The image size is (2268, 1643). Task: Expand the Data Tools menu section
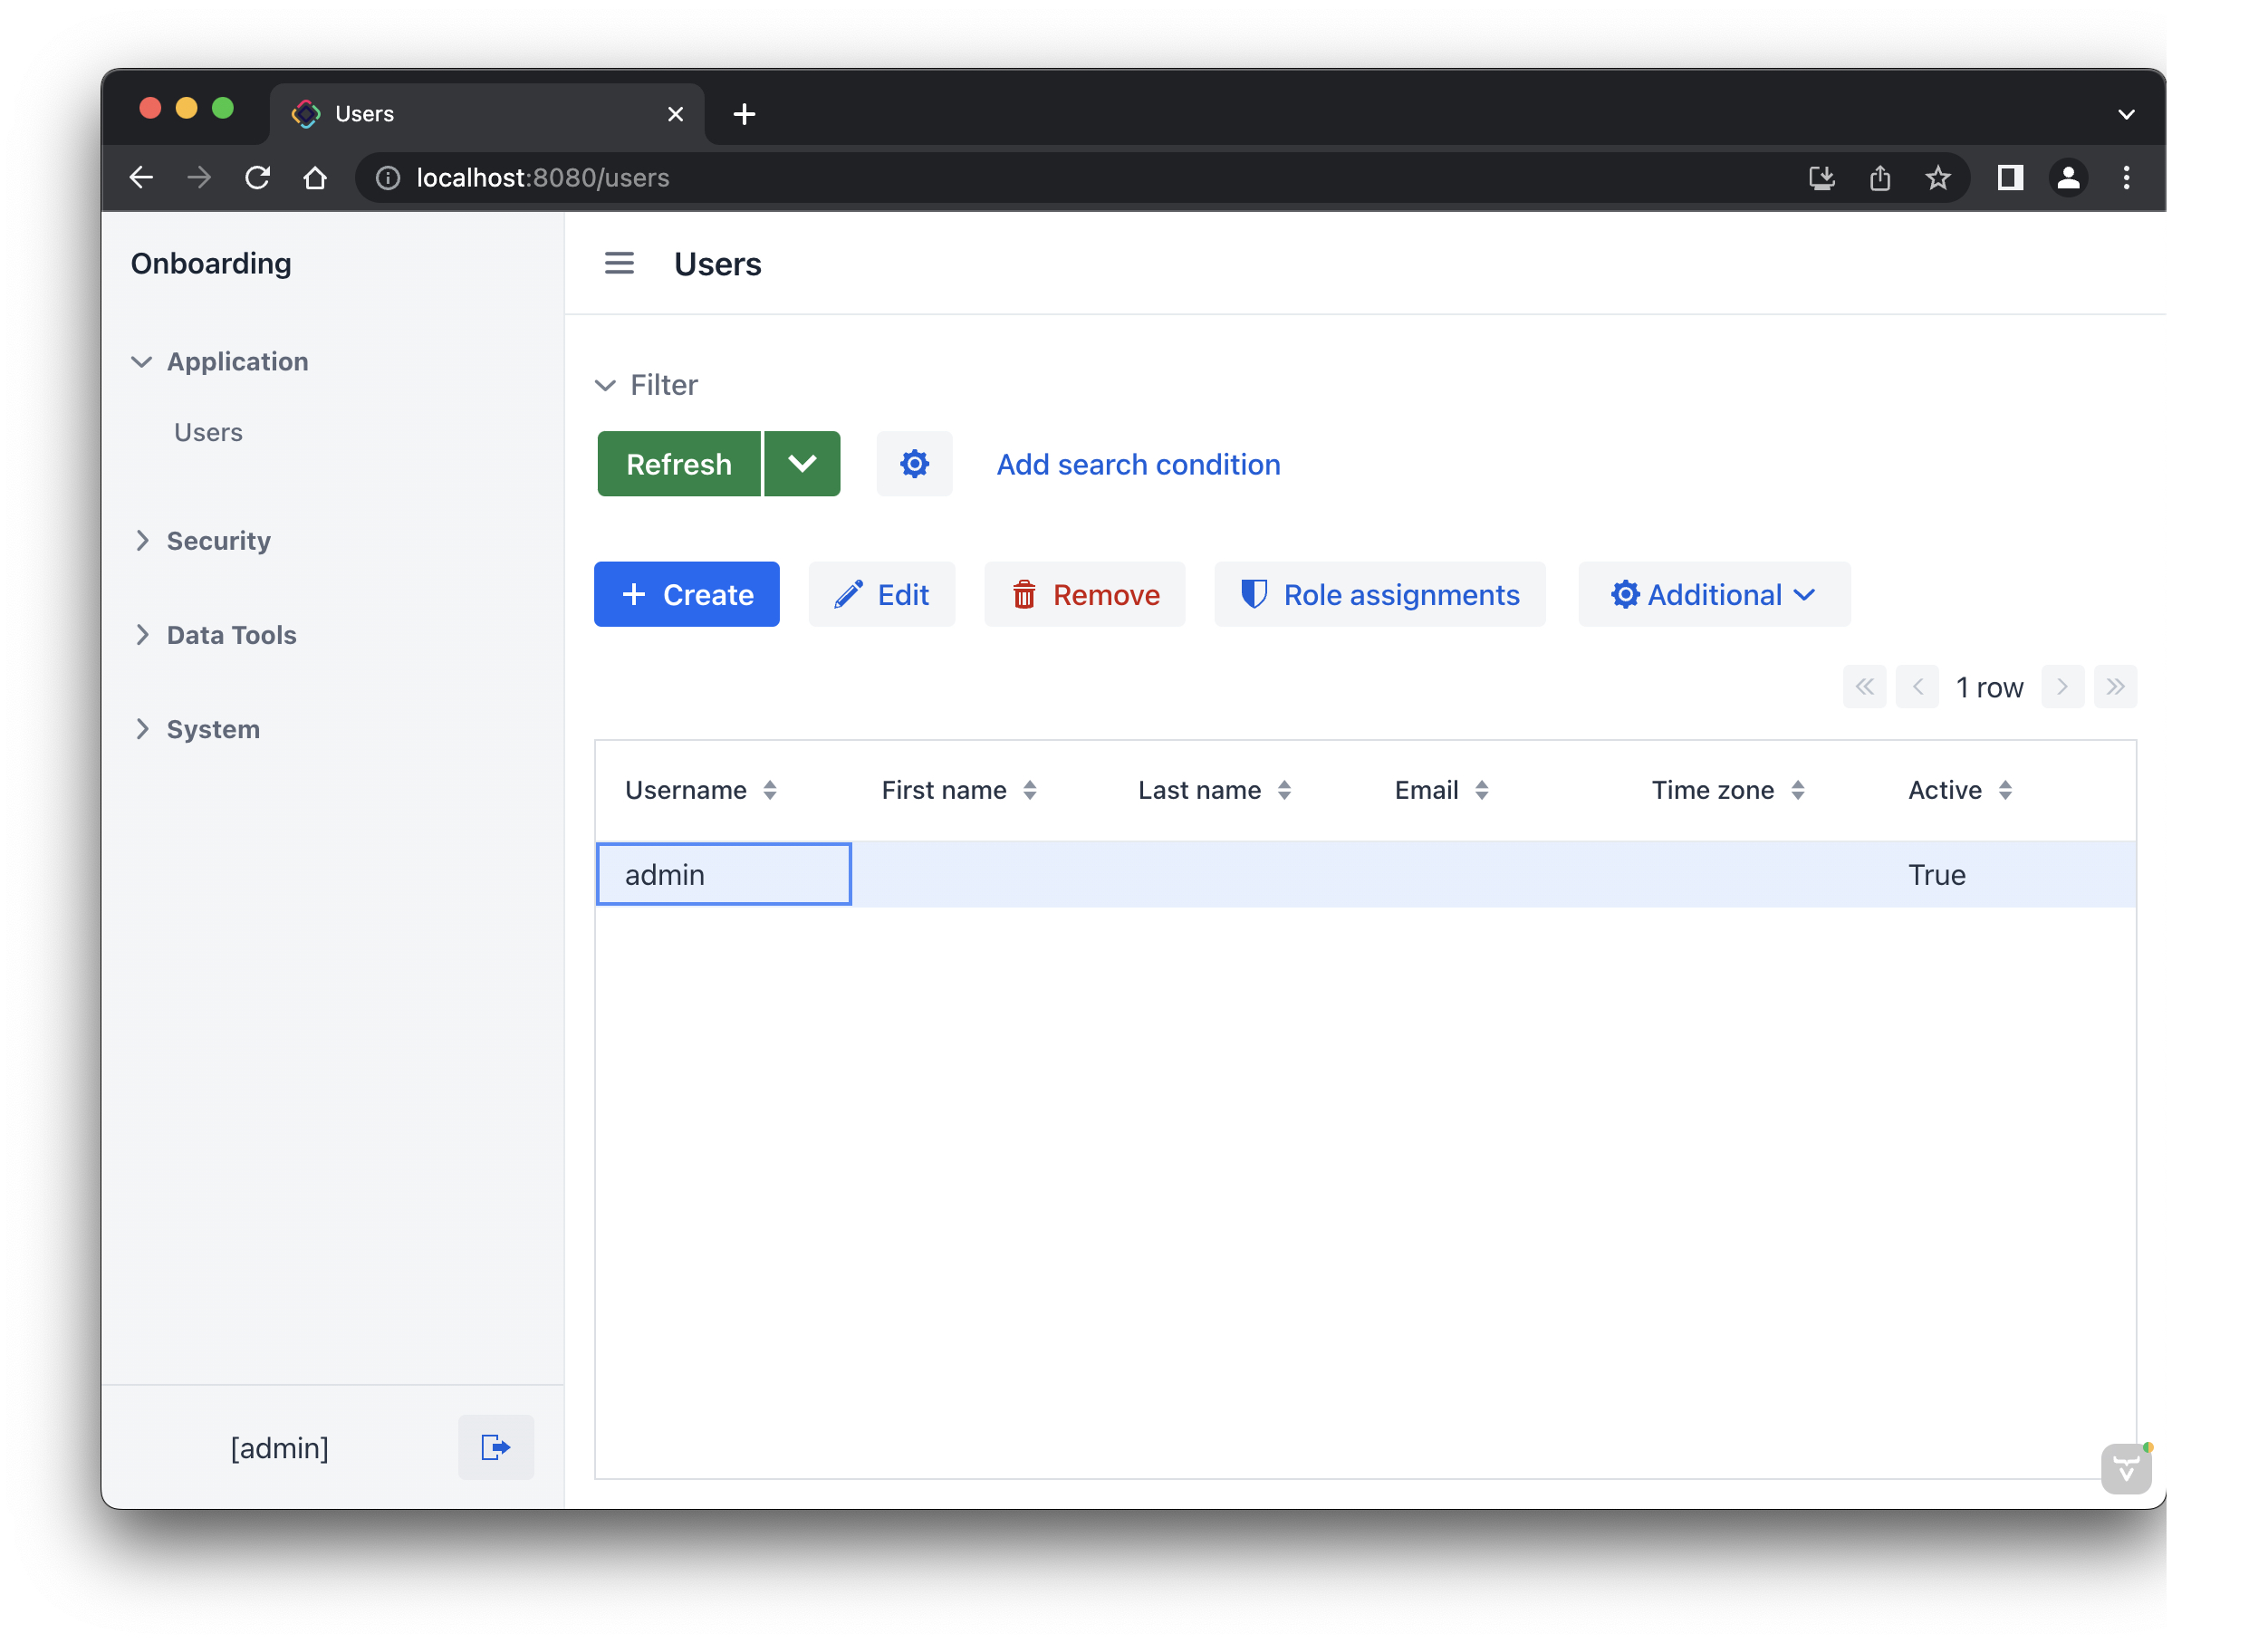[x=231, y=635]
